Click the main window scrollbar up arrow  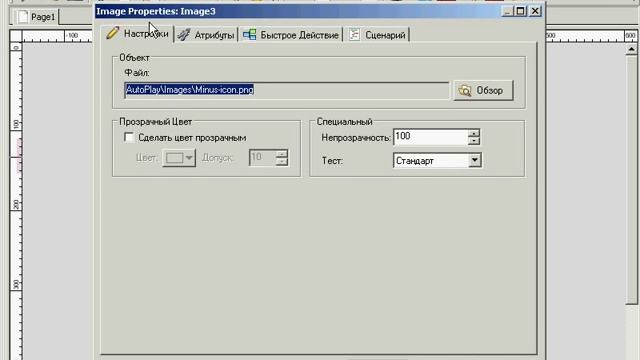[631, 49]
